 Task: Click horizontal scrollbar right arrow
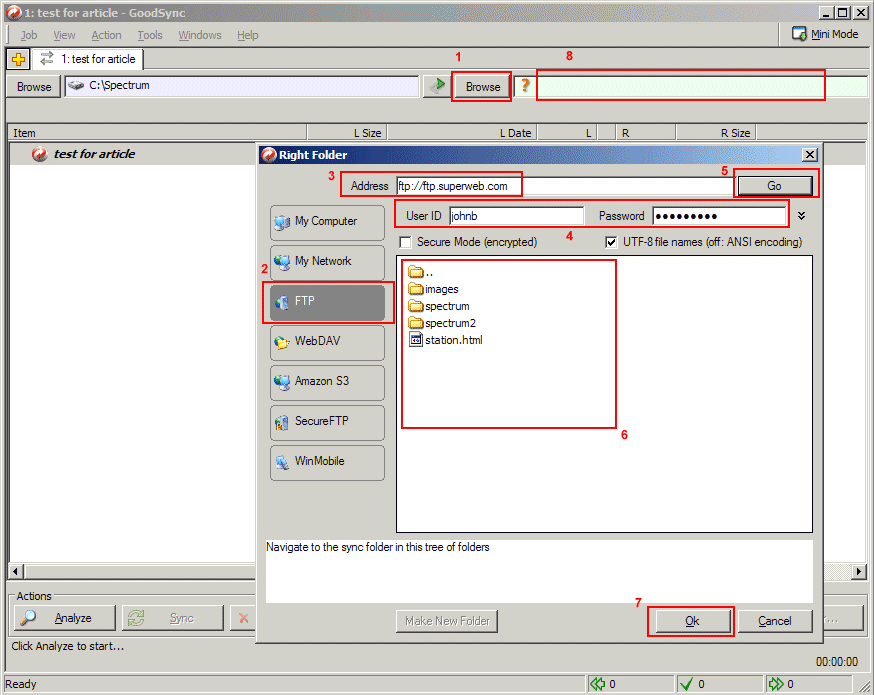pos(858,571)
